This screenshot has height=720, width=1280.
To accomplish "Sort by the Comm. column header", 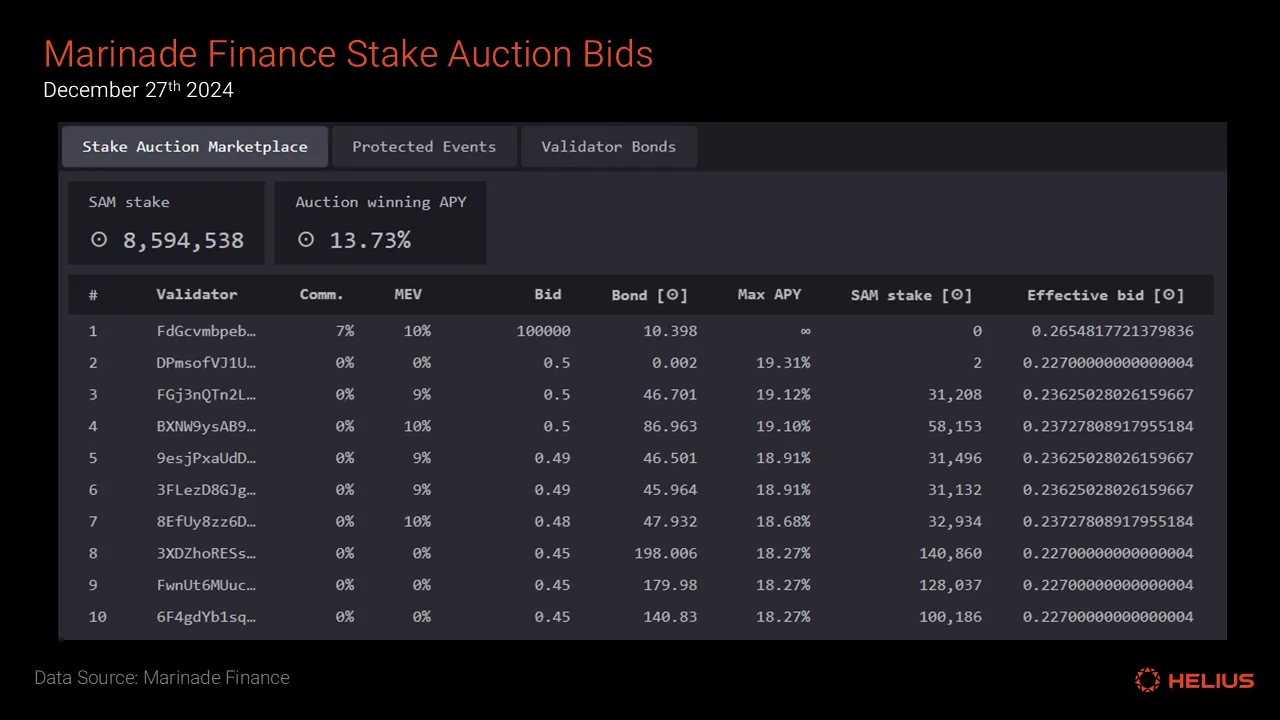I will click(x=321, y=295).
